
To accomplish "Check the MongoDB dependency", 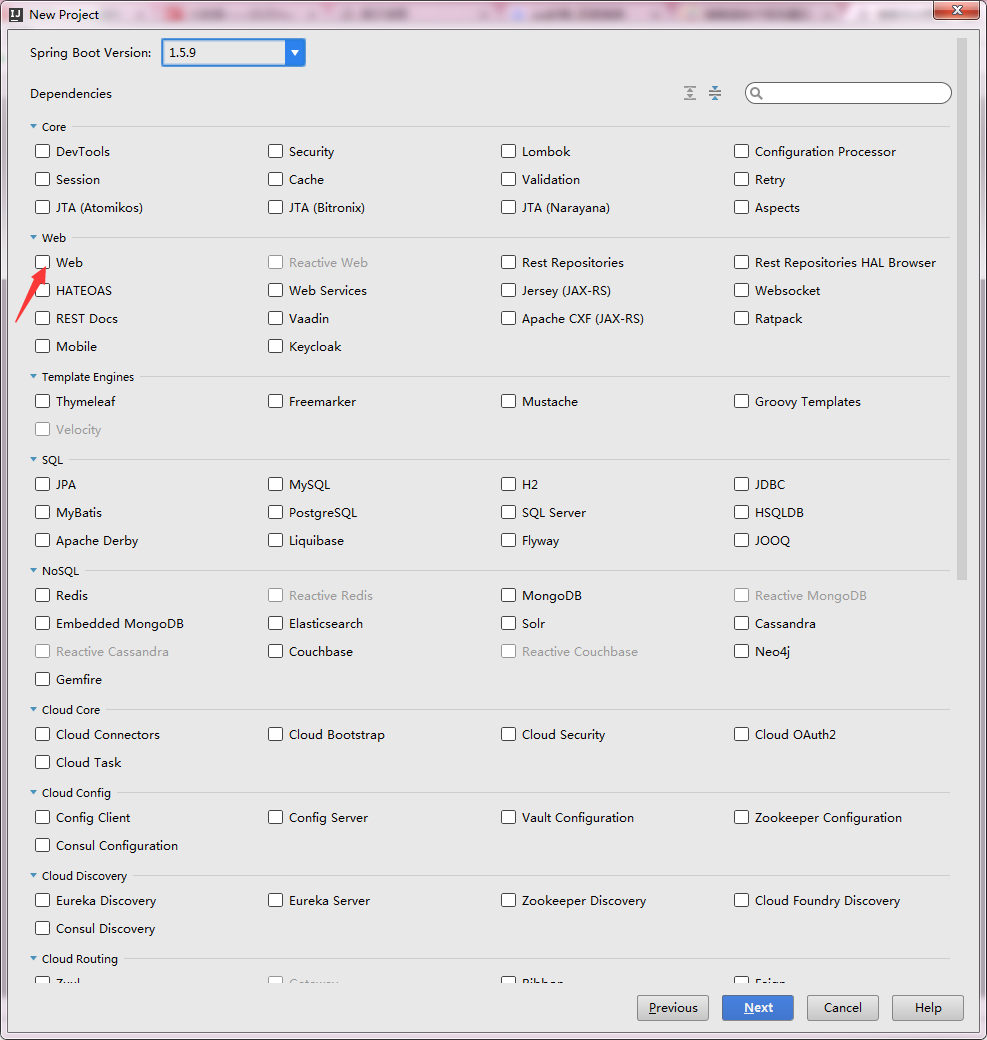I will [508, 595].
